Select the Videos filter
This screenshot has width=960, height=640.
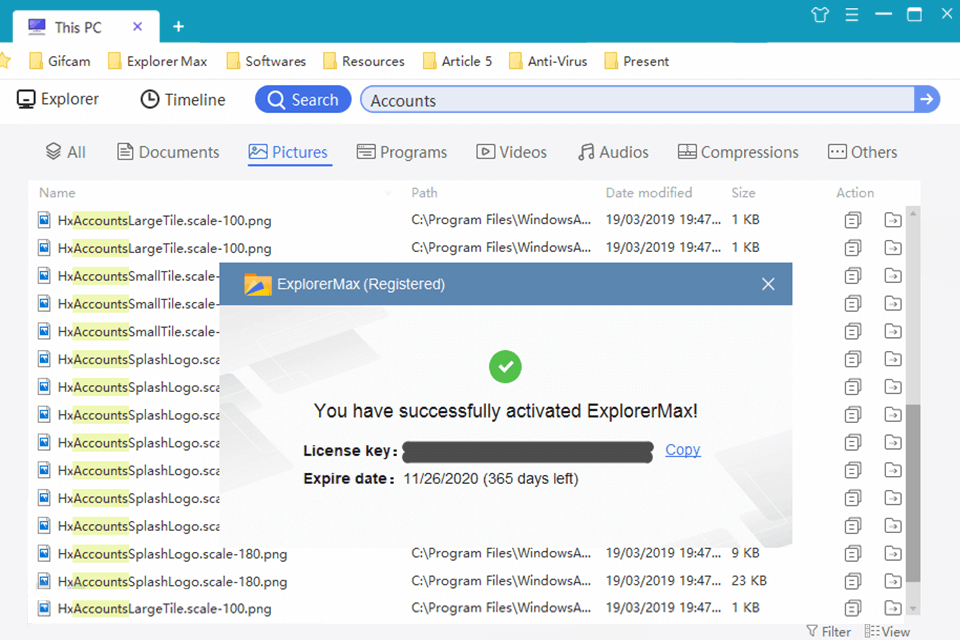coord(511,151)
